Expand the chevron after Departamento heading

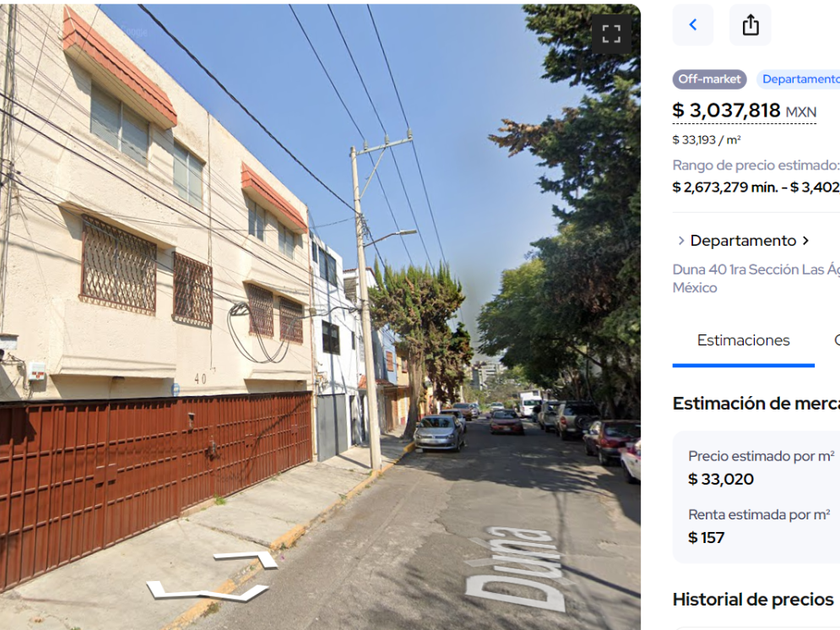(x=805, y=241)
